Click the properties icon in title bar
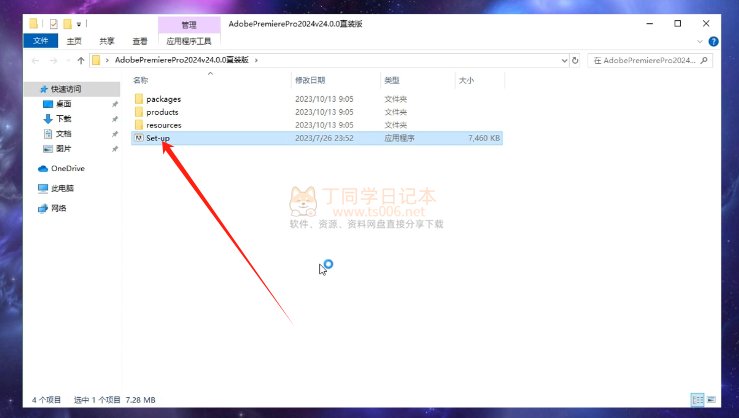Screen dimensions: 739x418 coord(53,24)
